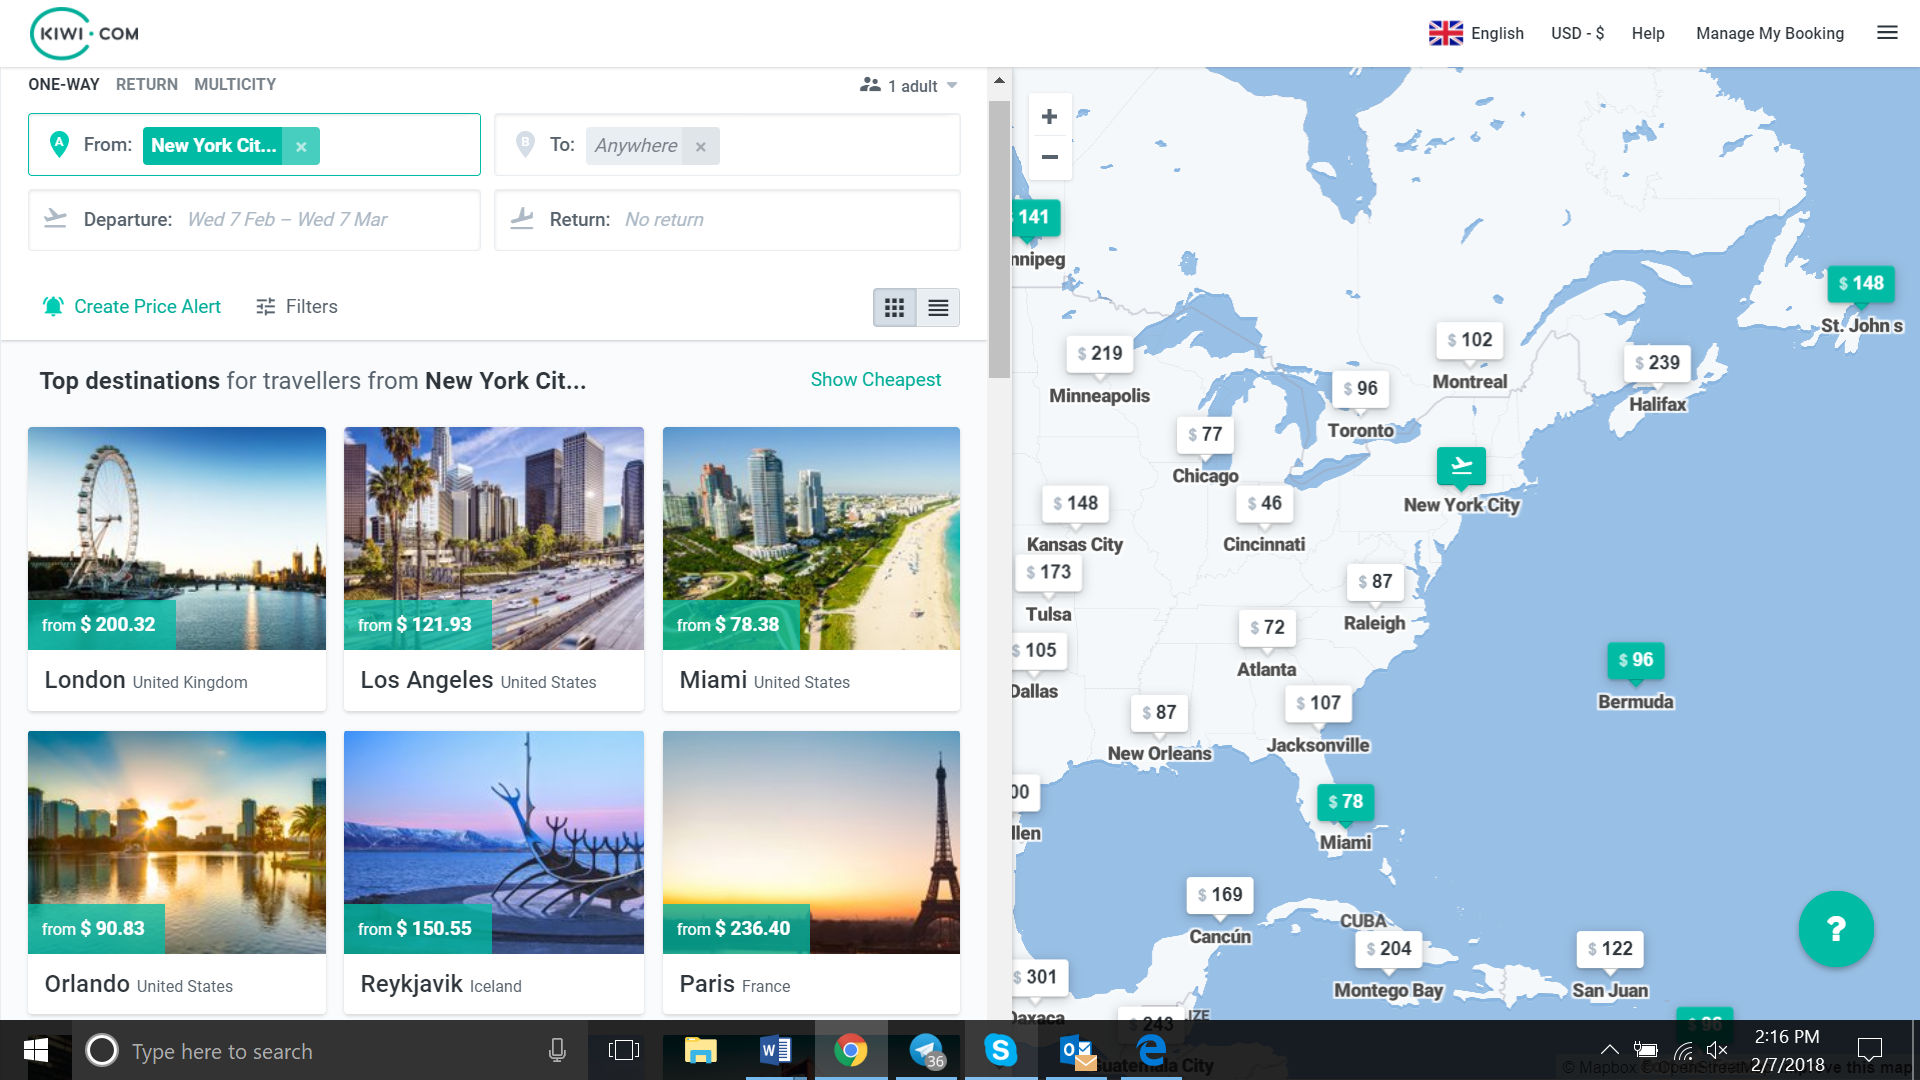Open the Help menu link
This screenshot has height=1080, width=1920.
1648,33
